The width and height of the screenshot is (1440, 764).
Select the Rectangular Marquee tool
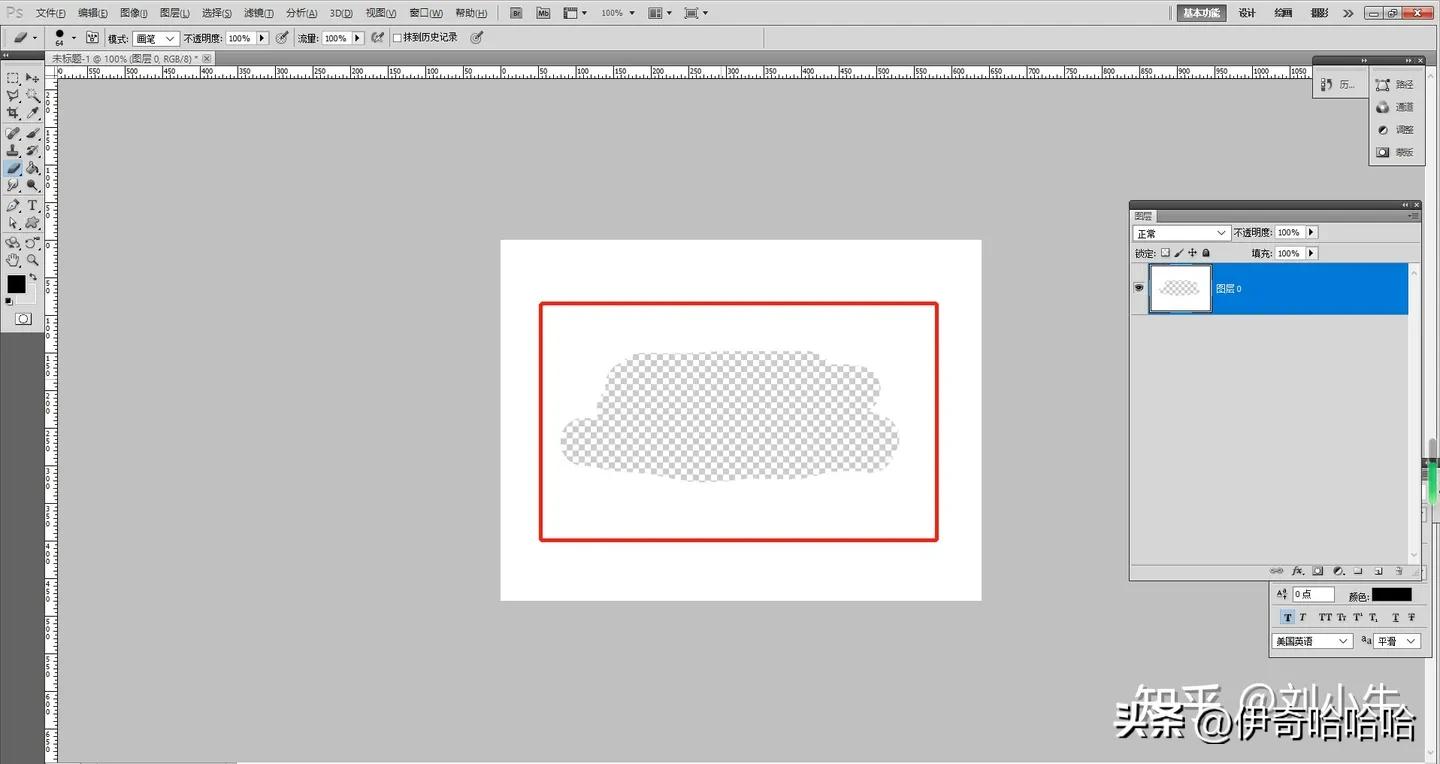[13, 77]
